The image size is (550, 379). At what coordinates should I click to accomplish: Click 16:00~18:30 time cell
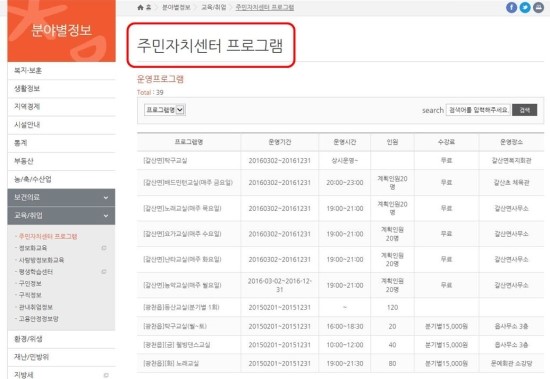pos(344,326)
